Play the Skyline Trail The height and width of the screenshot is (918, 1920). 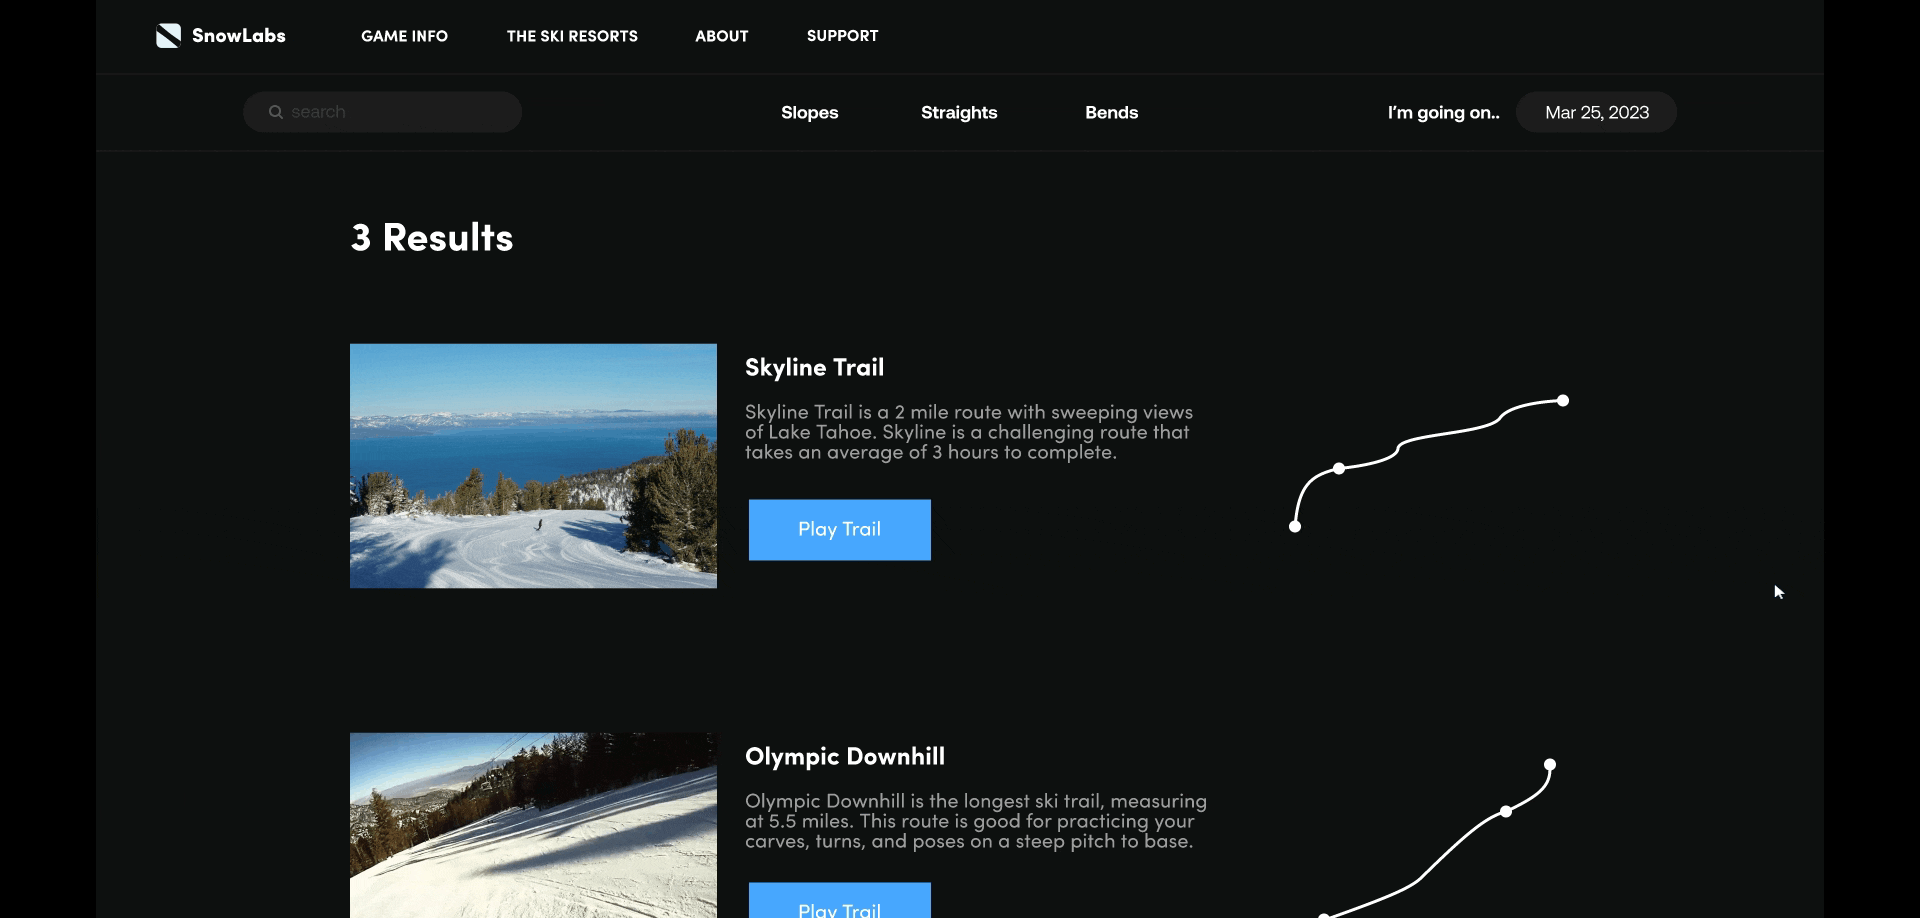point(840,530)
